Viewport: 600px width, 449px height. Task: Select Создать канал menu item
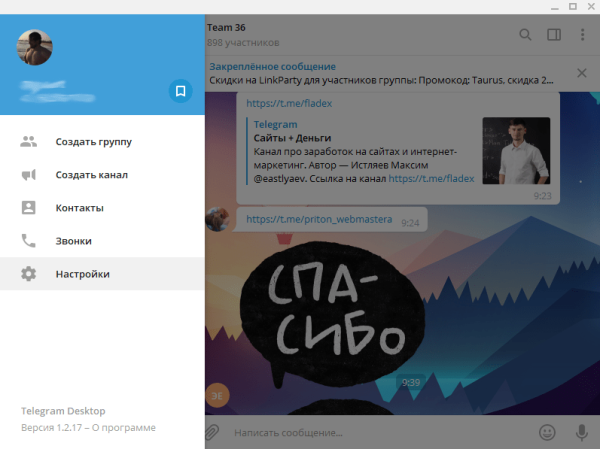point(91,175)
